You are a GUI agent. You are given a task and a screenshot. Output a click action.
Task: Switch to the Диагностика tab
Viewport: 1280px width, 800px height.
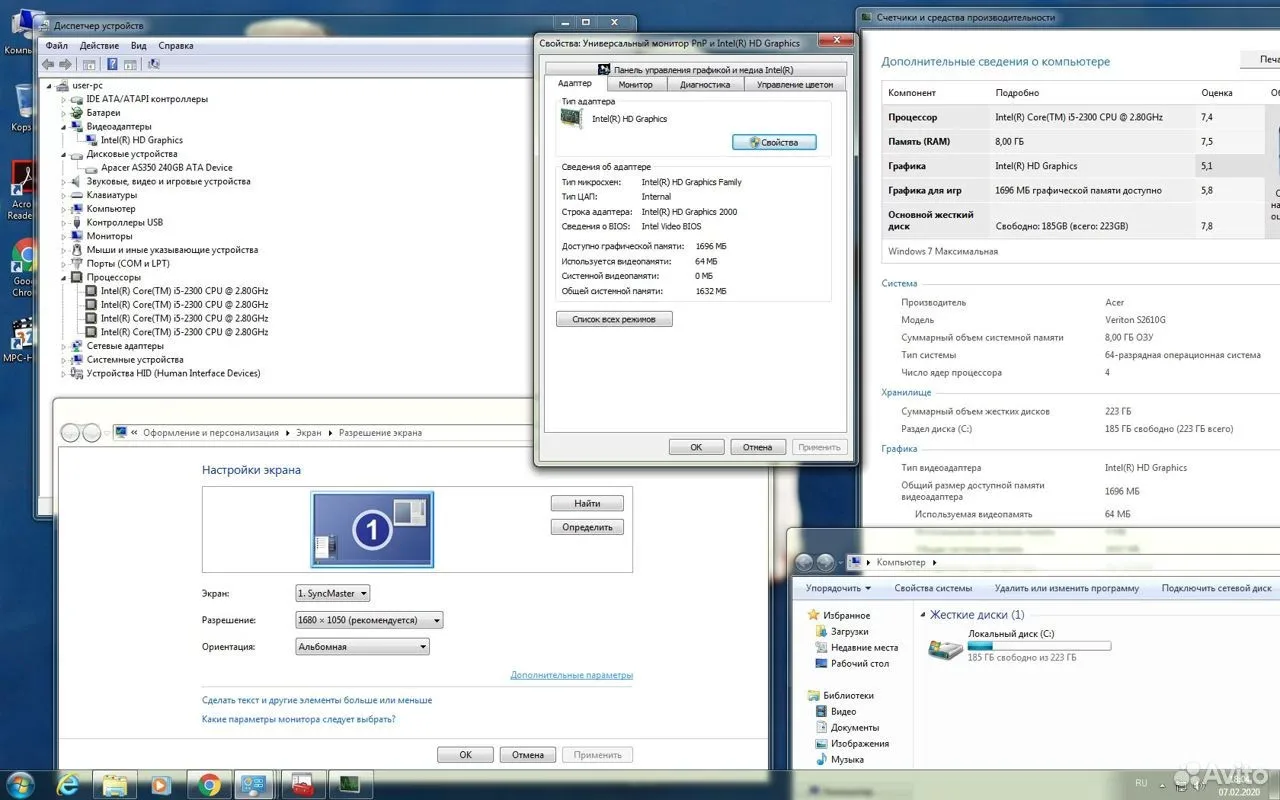(705, 85)
